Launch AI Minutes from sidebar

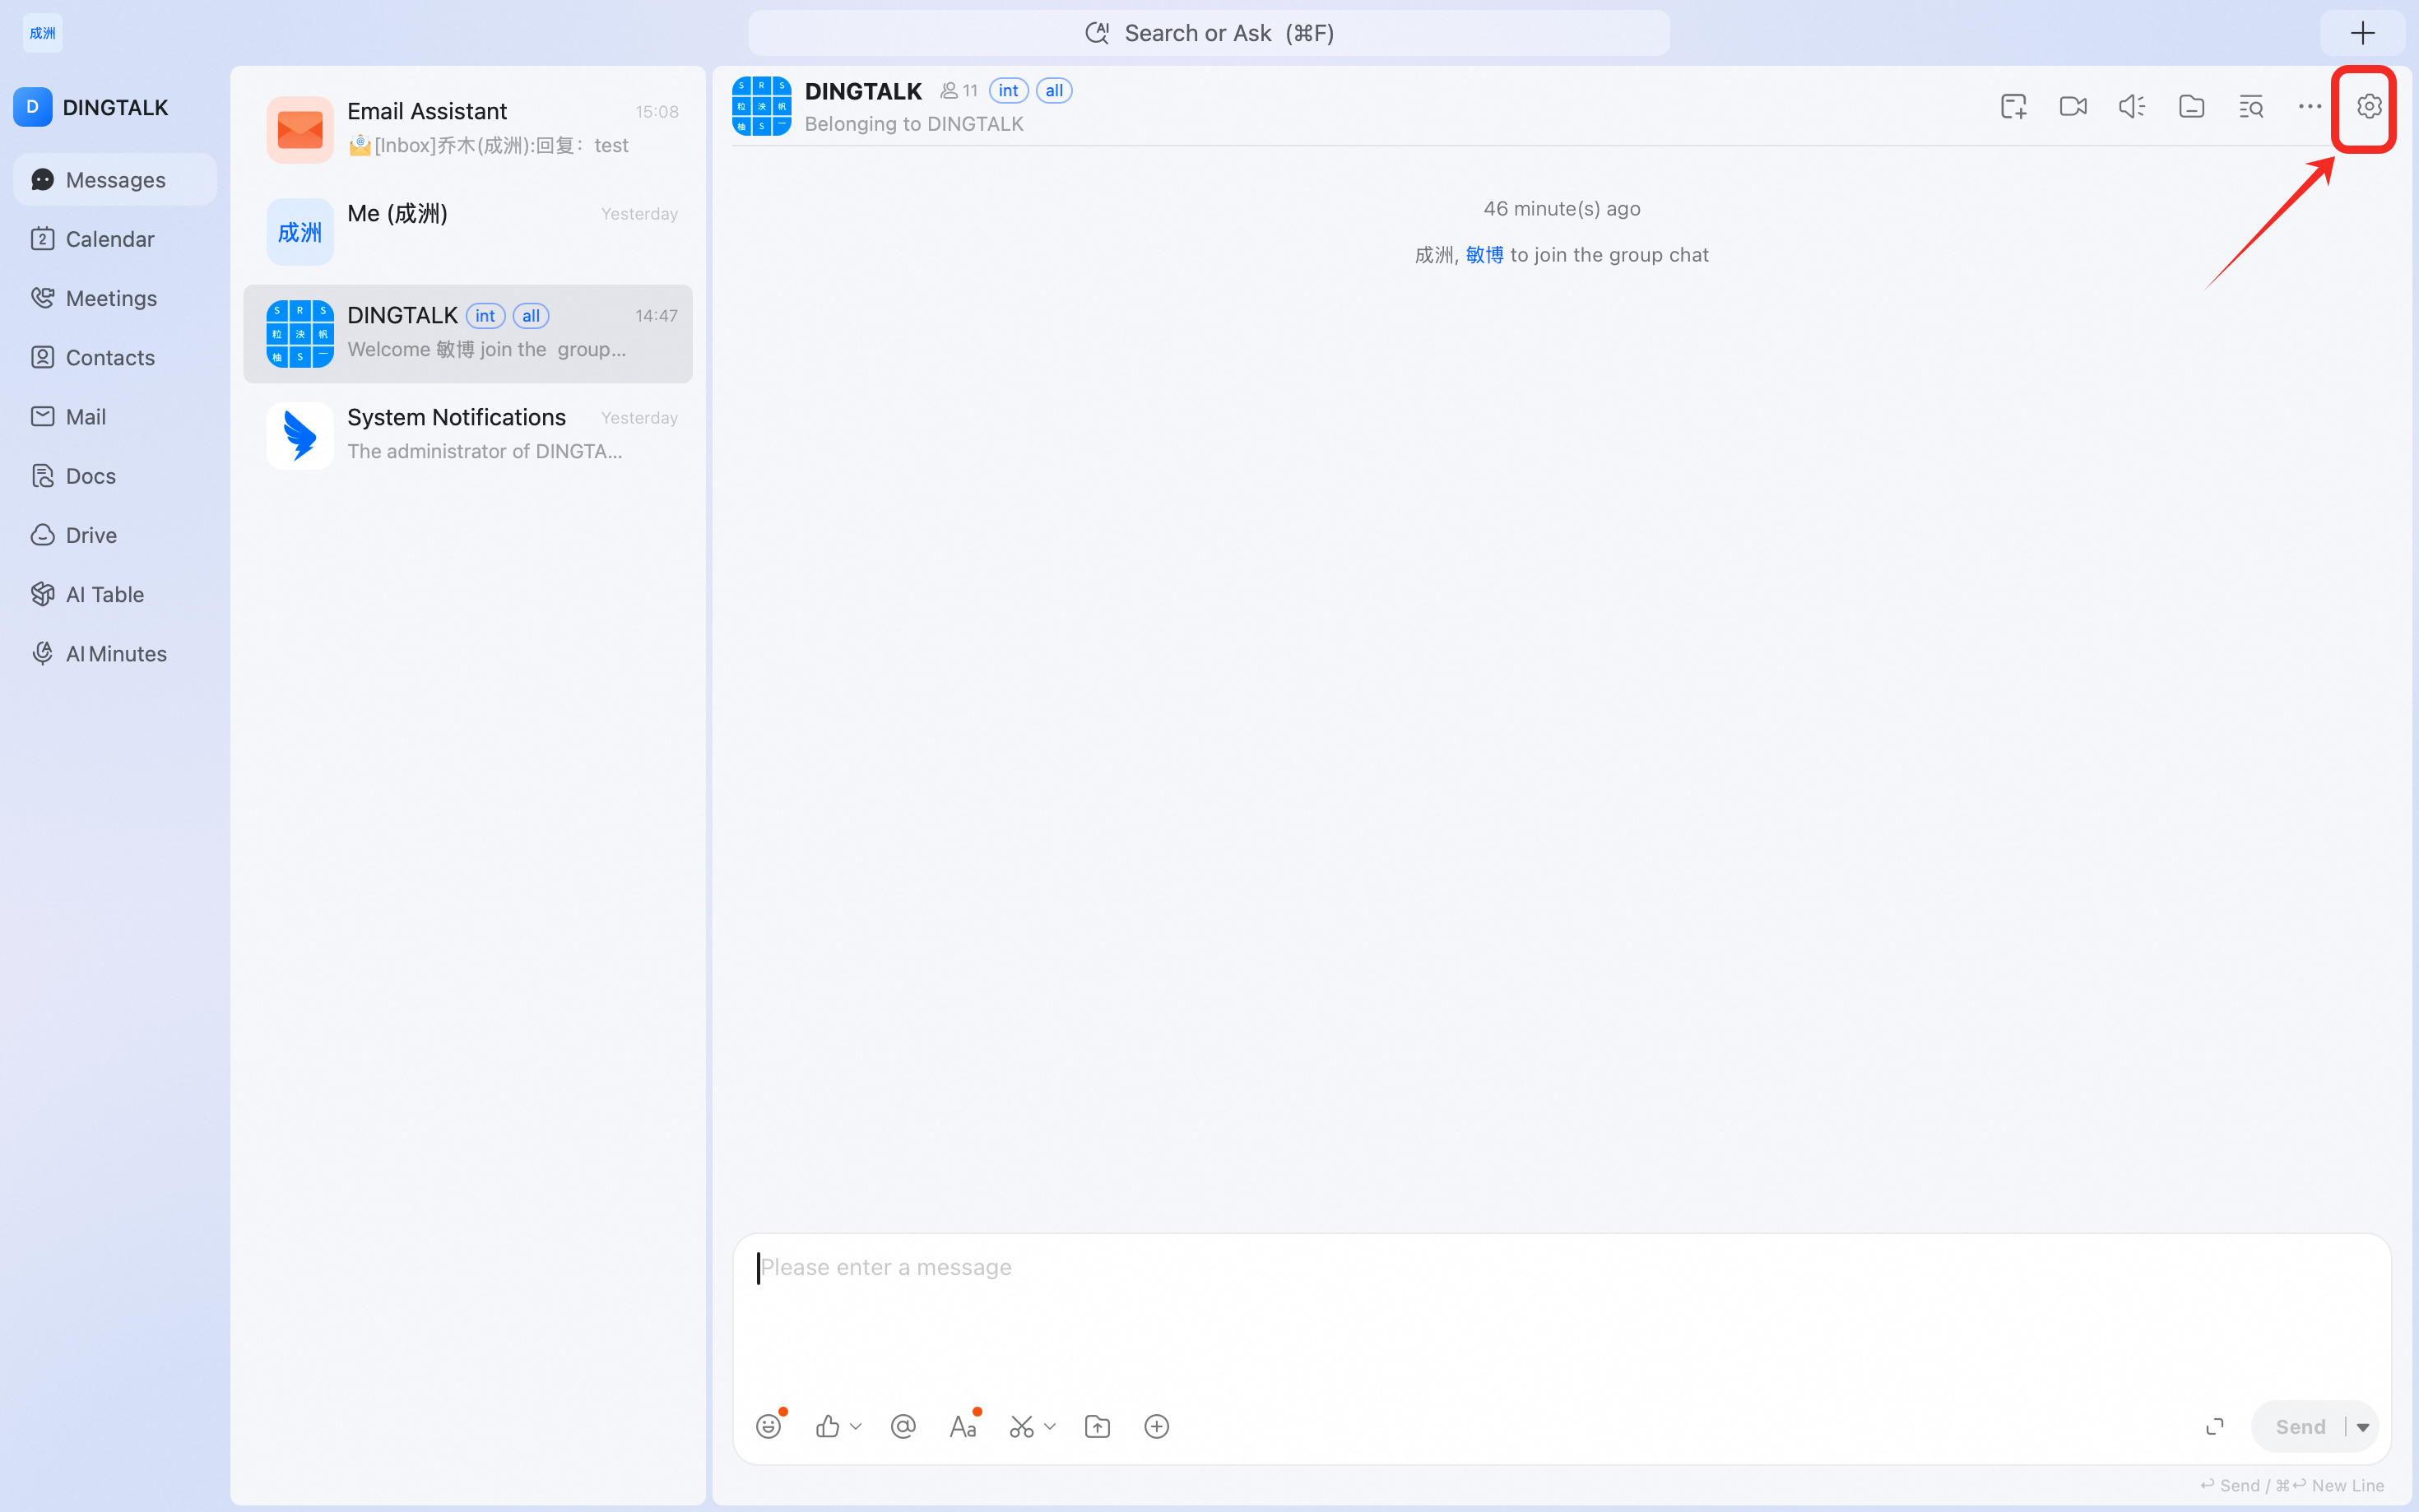tap(115, 654)
